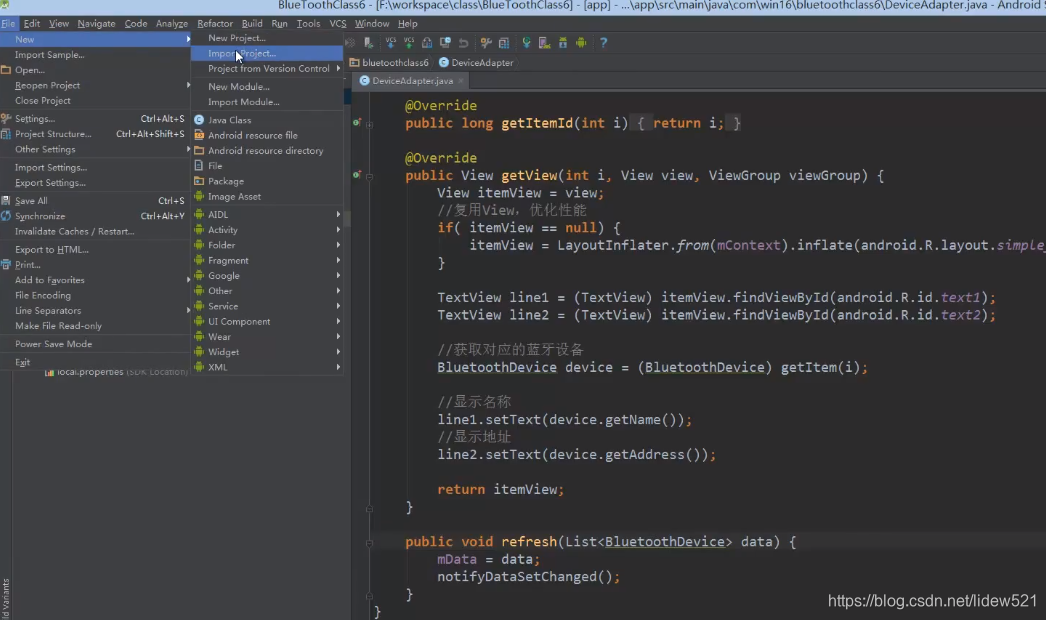1046x620 pixels.
Task: Click the Help question mark icon
Action: click(604, 43)
